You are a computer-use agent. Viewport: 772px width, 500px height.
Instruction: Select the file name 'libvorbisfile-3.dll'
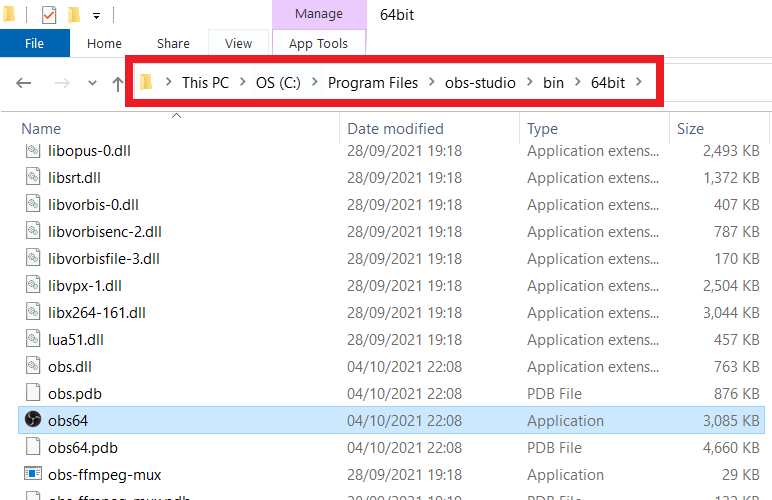tap(103, 259)
